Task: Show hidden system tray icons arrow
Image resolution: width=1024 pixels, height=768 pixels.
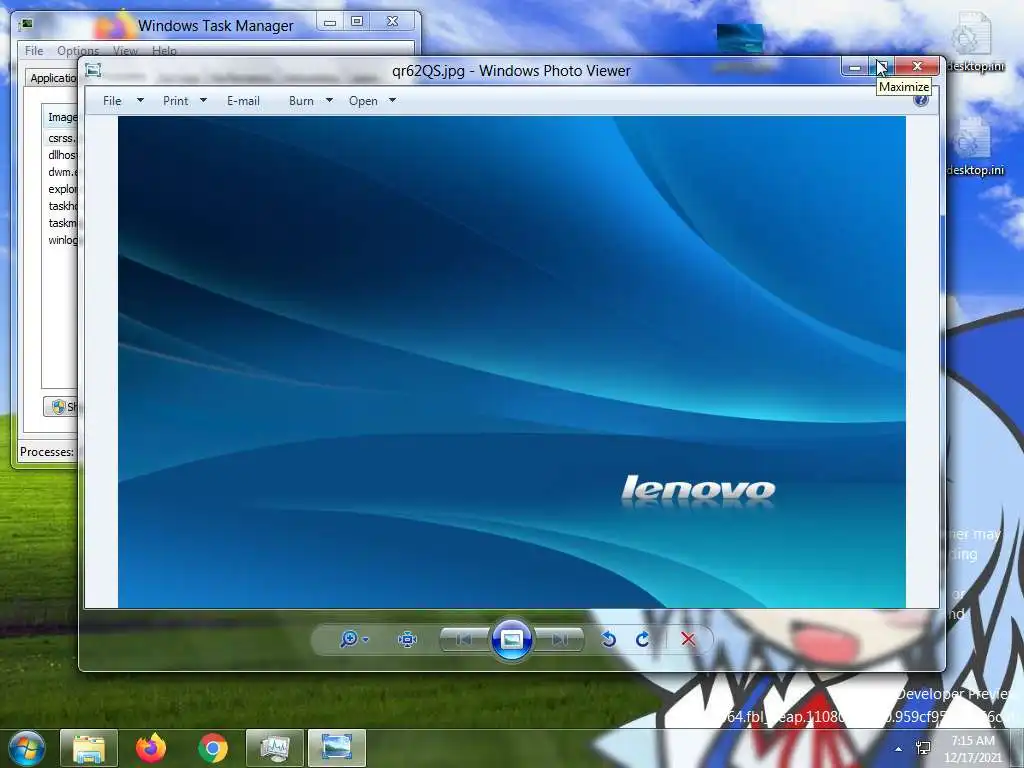Action: (x=899, y=749)
